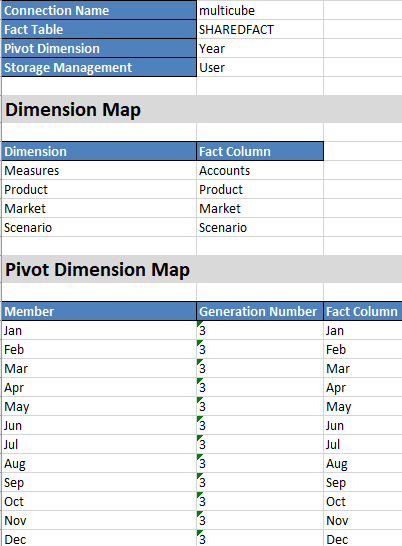Viewport: 402px width, 546px height.
Task: Select the generation number for Jan
Action: (260, 330)
